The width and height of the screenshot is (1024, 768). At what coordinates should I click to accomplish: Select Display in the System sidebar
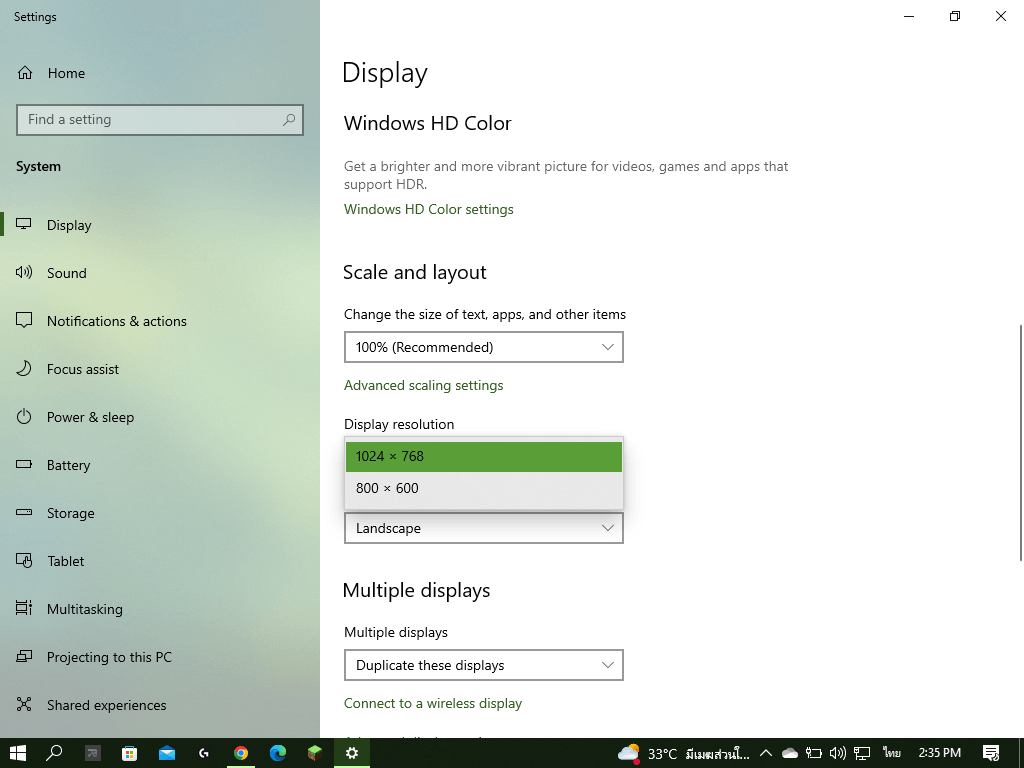pyautogui.click(x=69, y=225)
